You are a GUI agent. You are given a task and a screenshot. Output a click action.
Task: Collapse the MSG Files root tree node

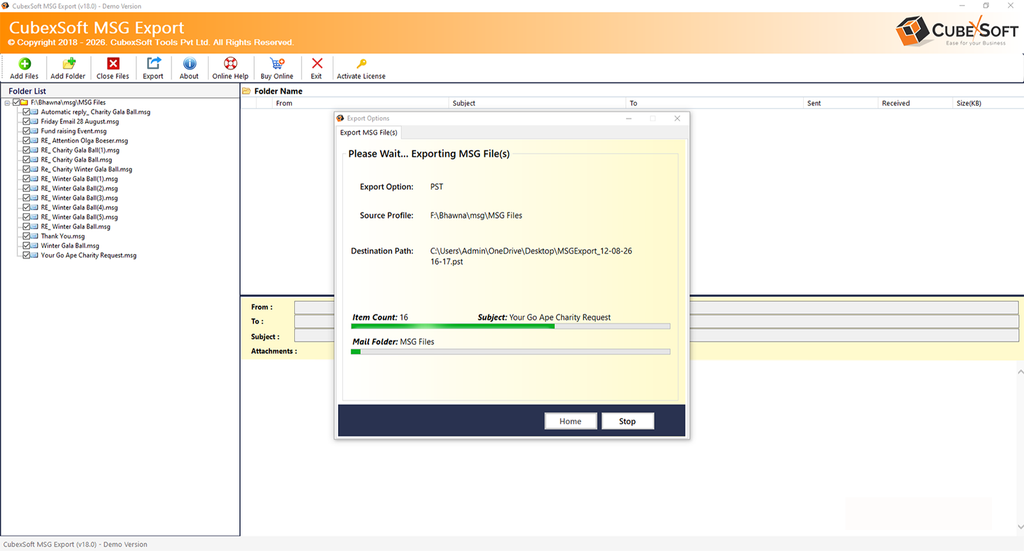(x=7, y=103)
